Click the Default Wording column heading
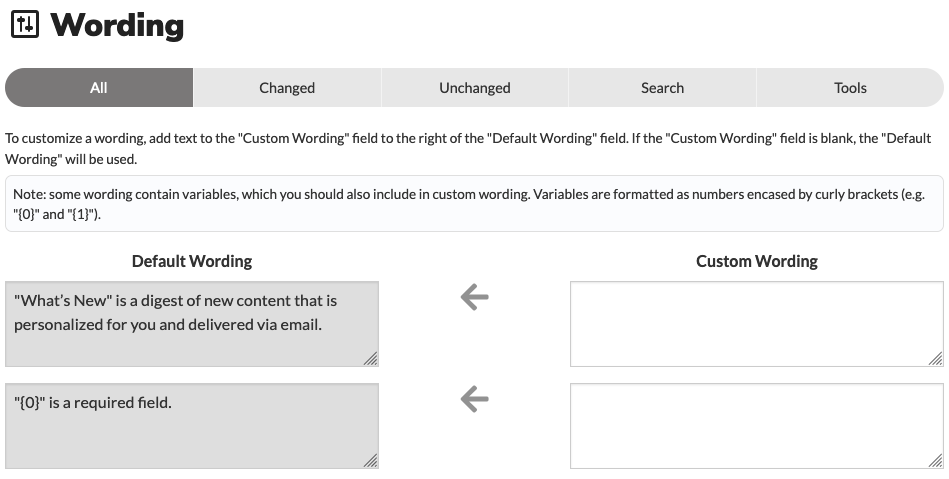Screen dimensions: 949x479 [x=192, y=261]
